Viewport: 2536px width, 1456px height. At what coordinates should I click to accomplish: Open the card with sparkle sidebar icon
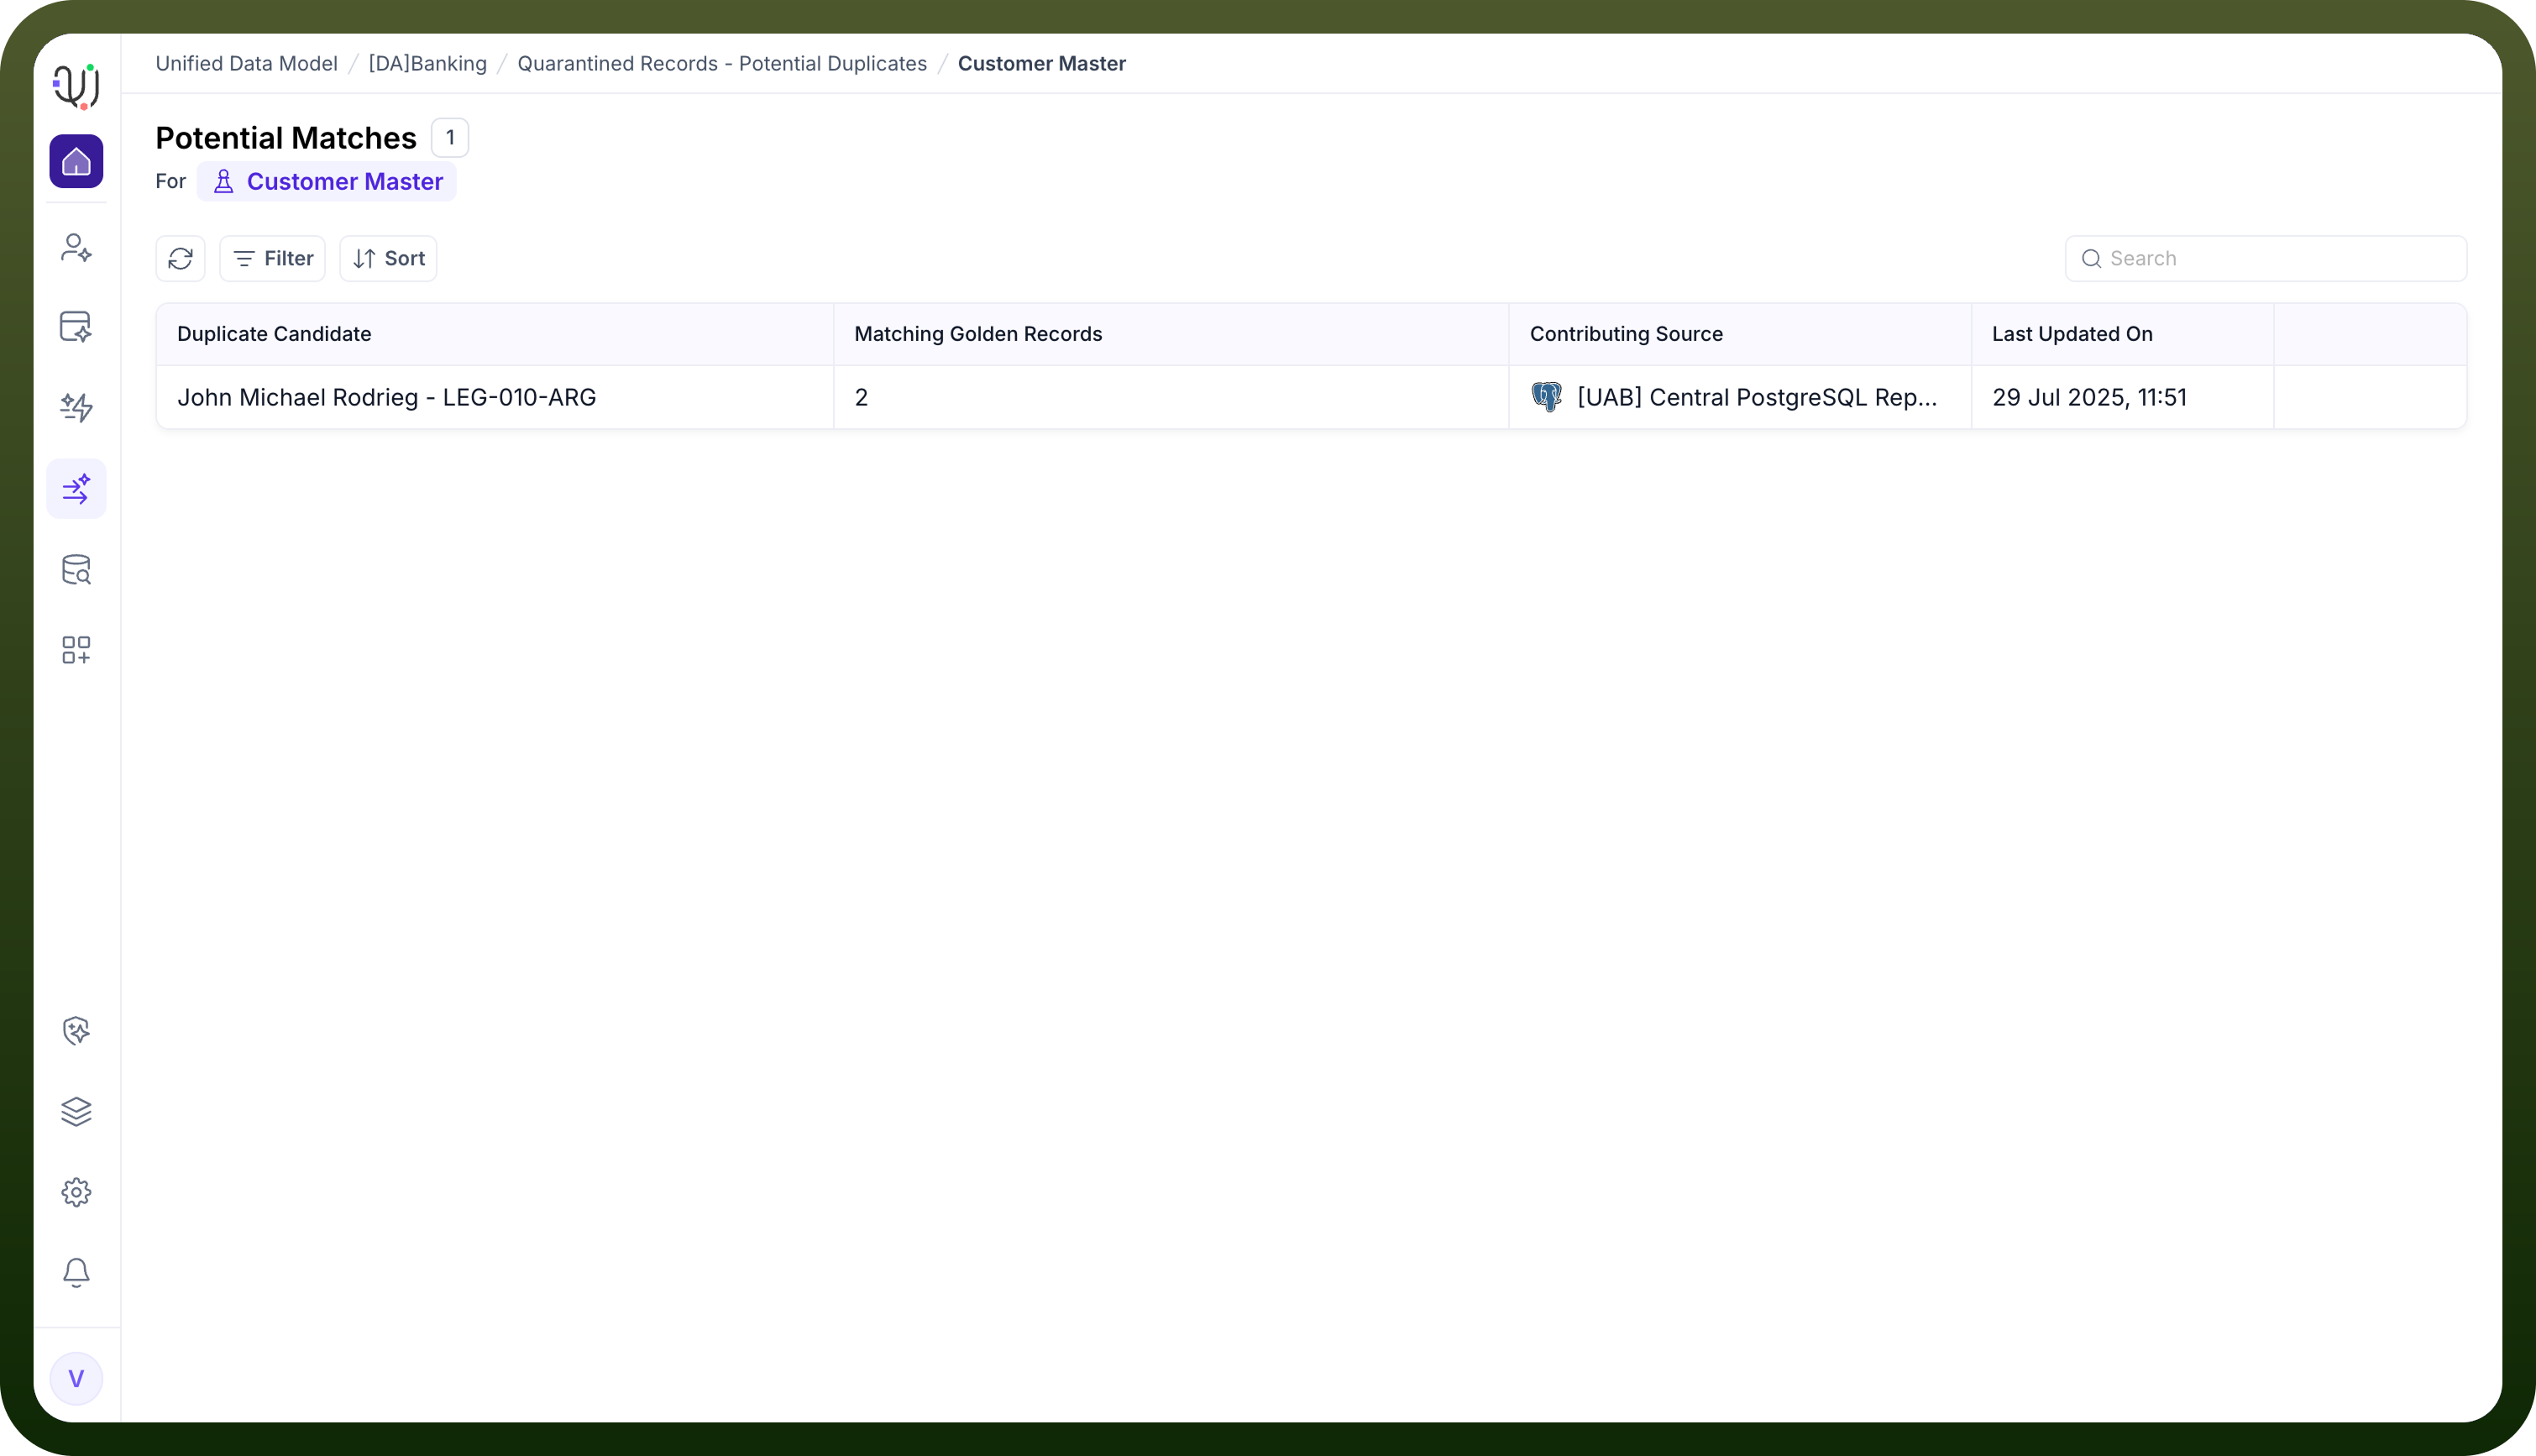(76, 327)
